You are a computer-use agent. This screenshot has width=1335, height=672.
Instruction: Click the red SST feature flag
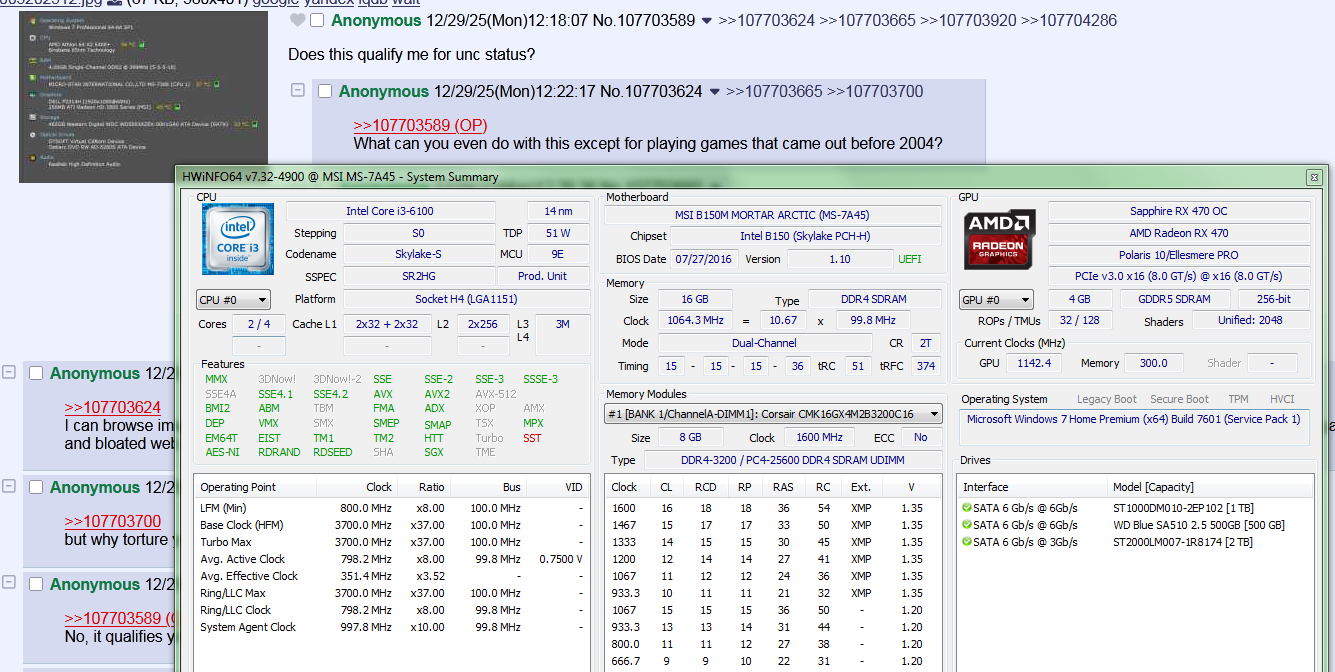(532, 438)
